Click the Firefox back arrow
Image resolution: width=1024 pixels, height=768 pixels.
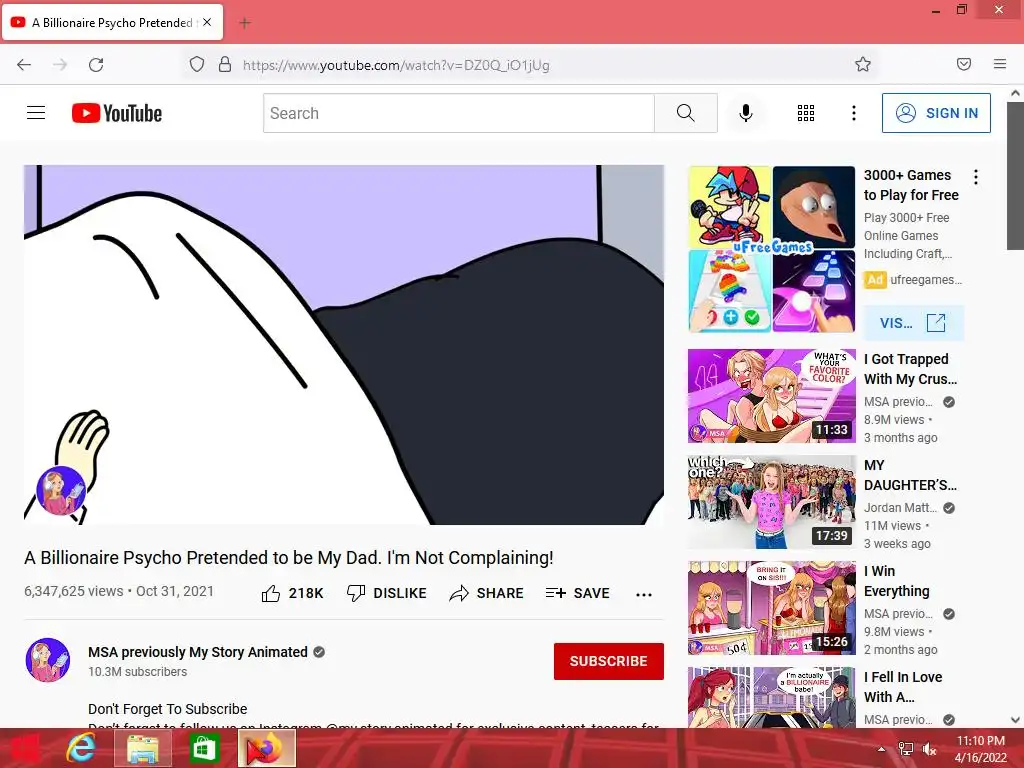click(24, 65)
